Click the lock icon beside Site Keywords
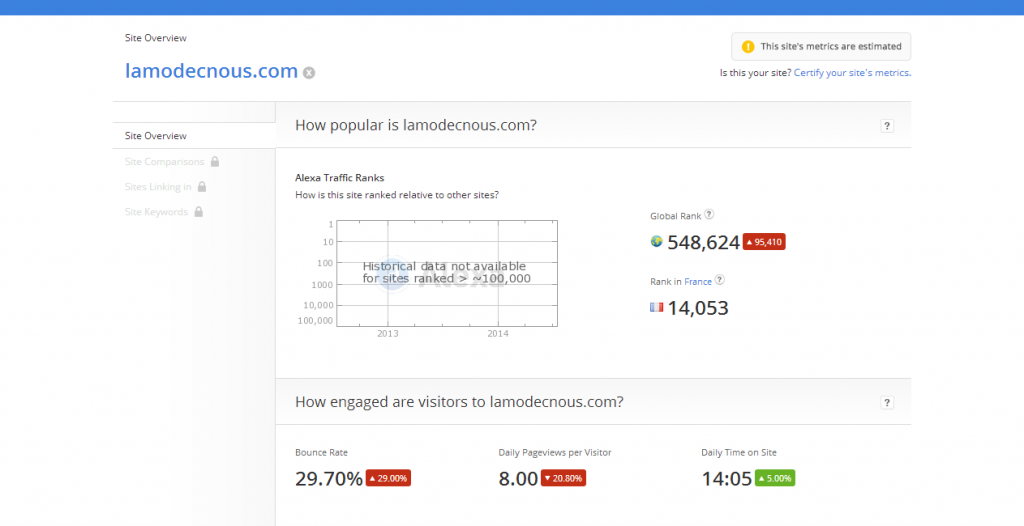1024x526 pixels. click(199, 211)
